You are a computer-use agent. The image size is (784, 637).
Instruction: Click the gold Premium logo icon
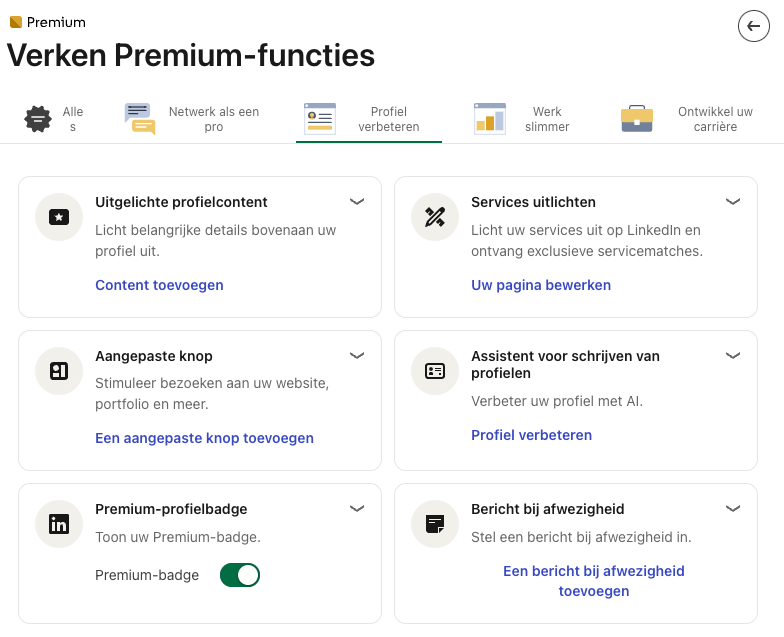coord(15,22)
